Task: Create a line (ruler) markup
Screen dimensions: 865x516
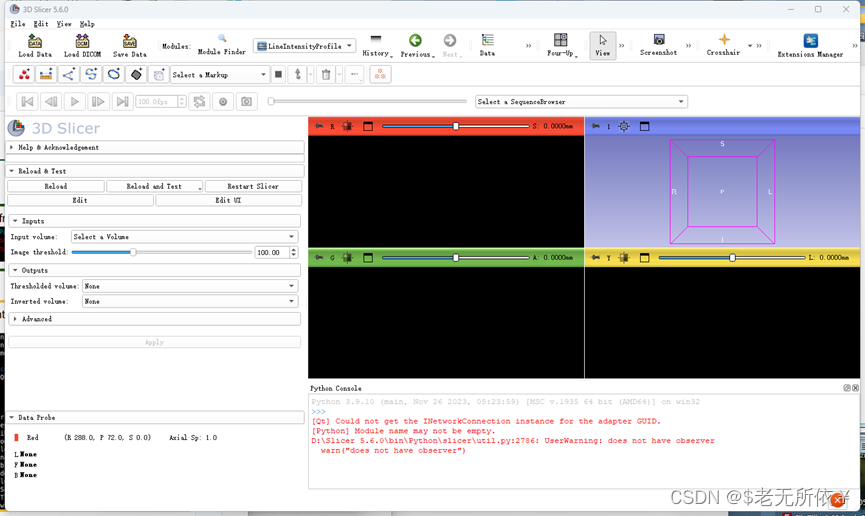Action: [x=46, y=75]
